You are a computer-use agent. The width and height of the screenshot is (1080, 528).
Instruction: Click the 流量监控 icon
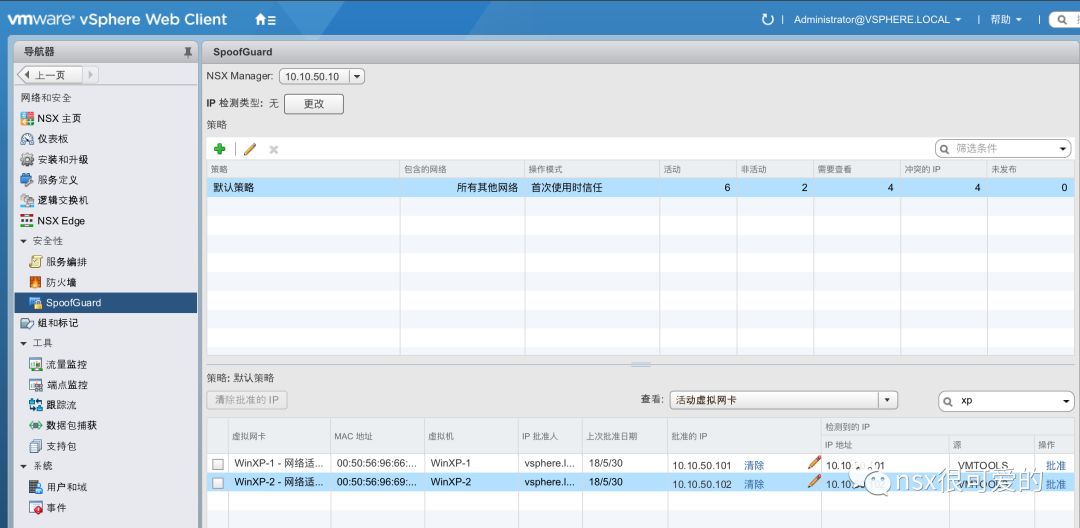point(36,364)
